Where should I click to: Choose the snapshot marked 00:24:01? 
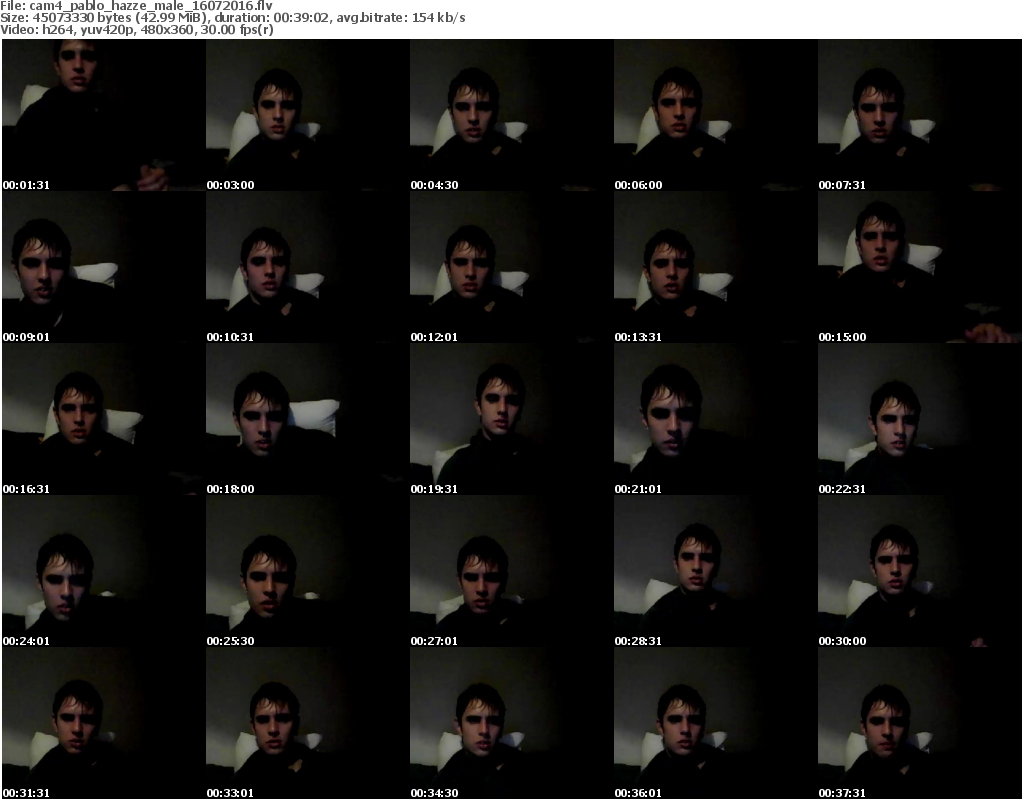(x=104, y=571)
